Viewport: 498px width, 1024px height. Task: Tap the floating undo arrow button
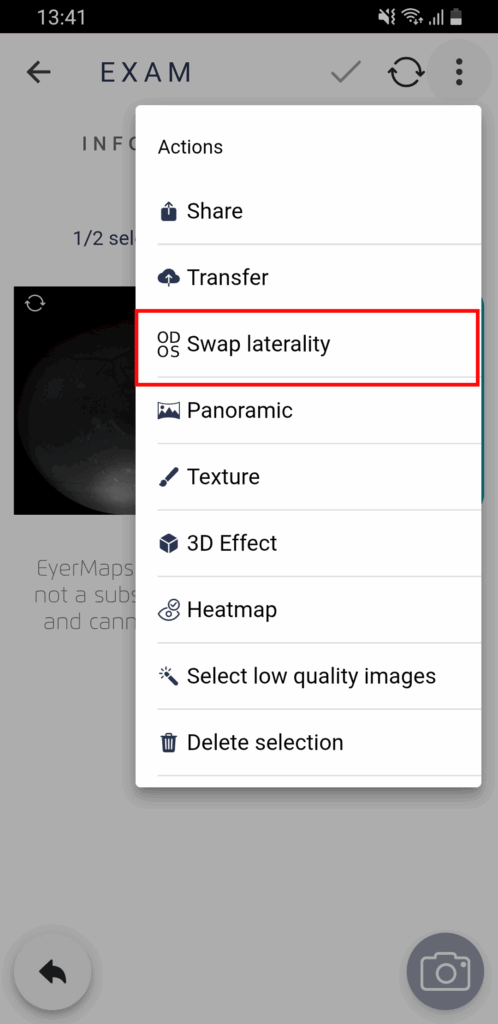pyautogui.click(x=53, y=973)
